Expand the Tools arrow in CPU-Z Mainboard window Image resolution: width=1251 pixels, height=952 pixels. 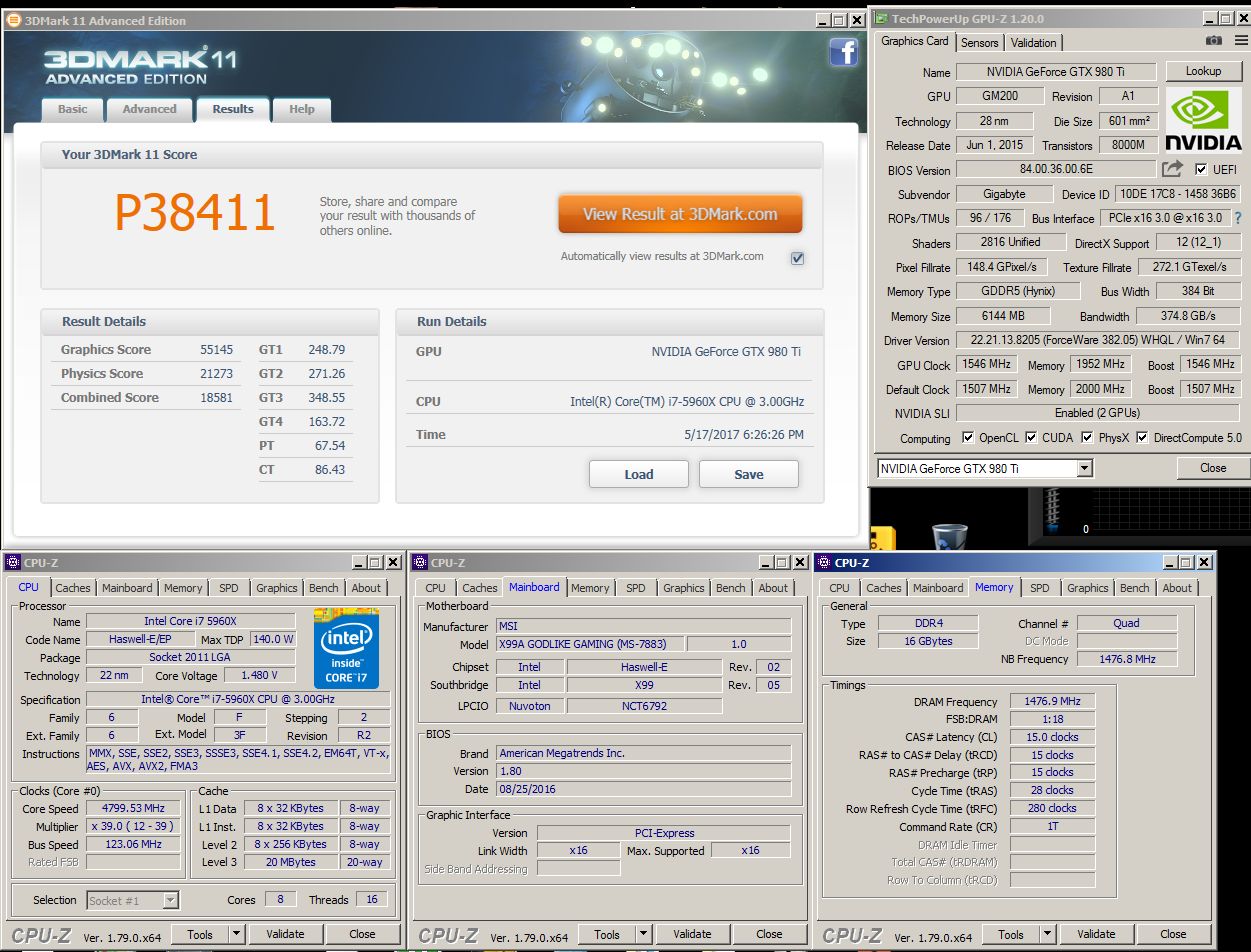[x=643, y=934]
